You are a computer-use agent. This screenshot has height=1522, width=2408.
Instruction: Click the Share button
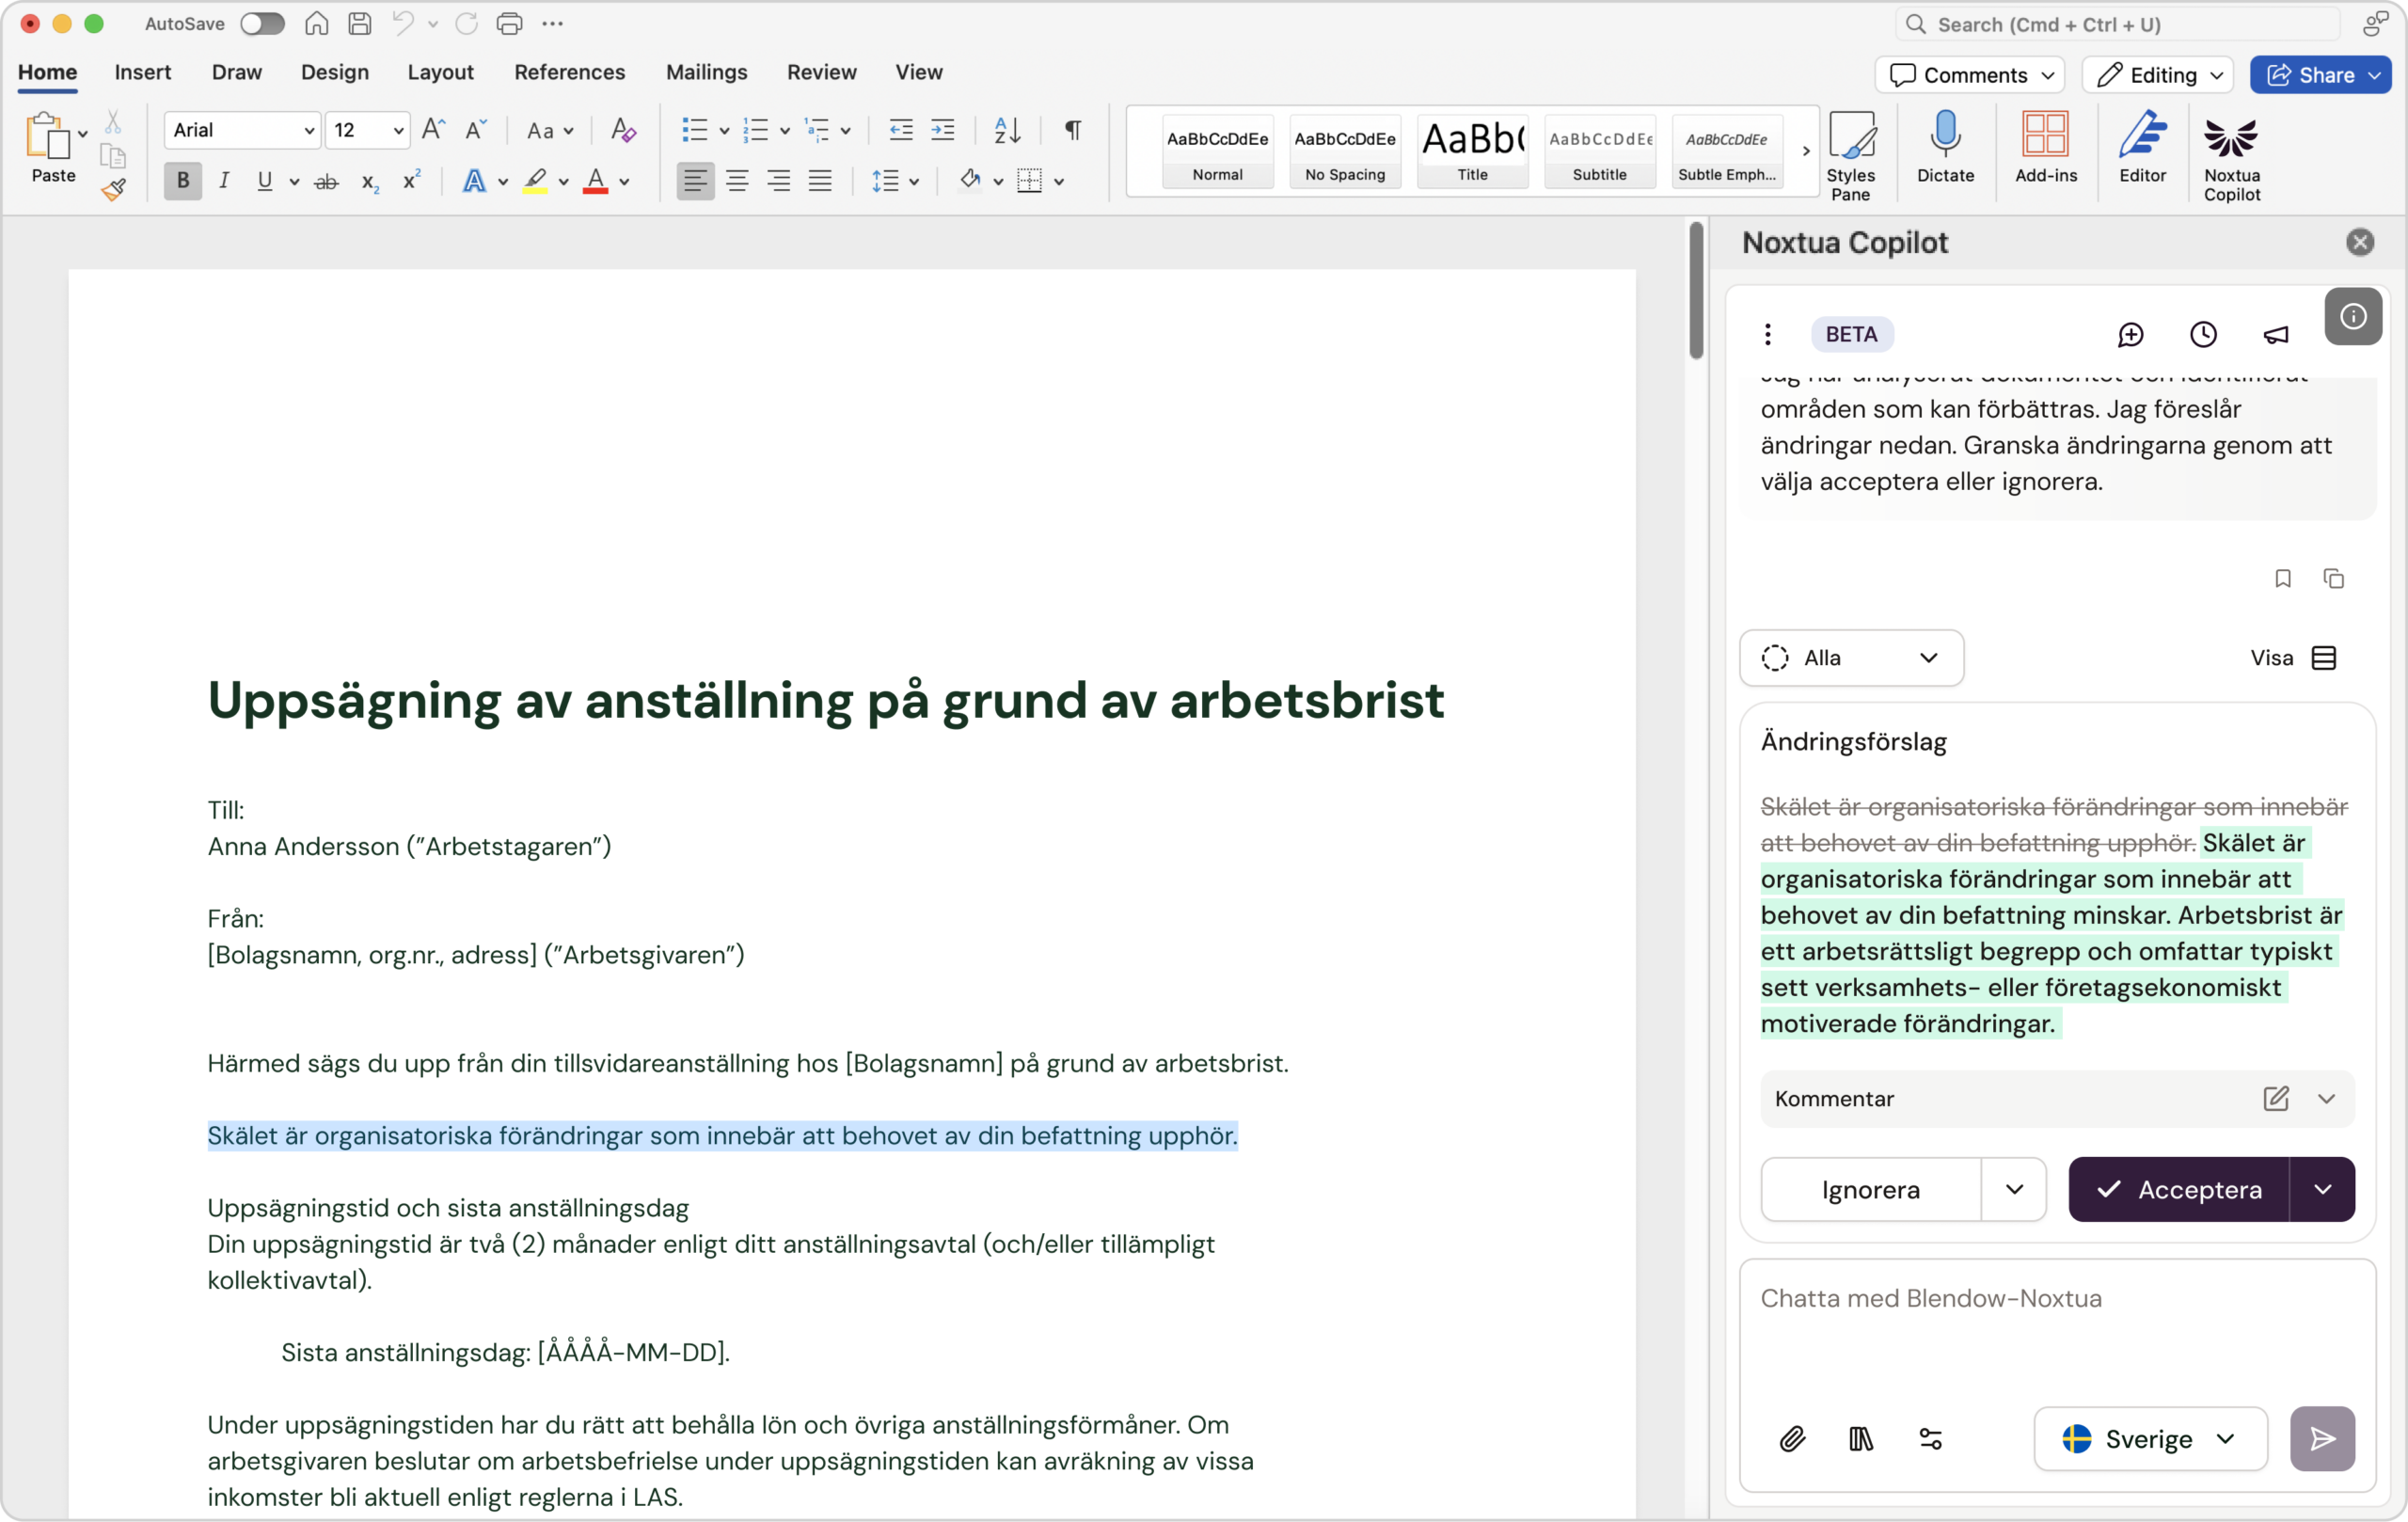(x=2320, y=75)
